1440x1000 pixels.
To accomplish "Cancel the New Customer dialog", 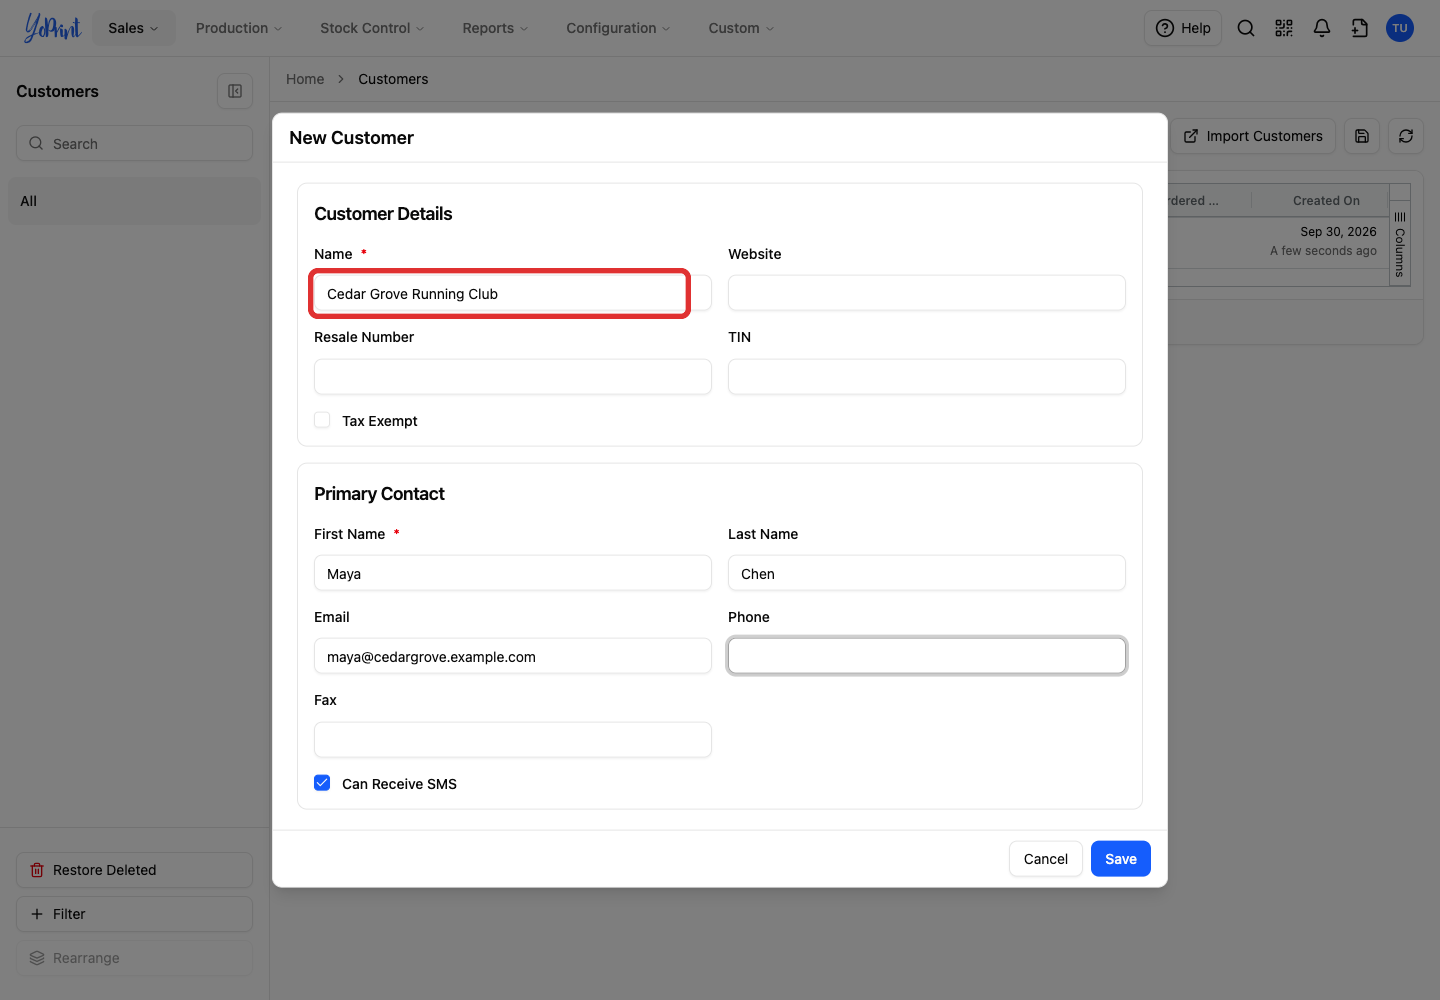I will [1046, 859].
